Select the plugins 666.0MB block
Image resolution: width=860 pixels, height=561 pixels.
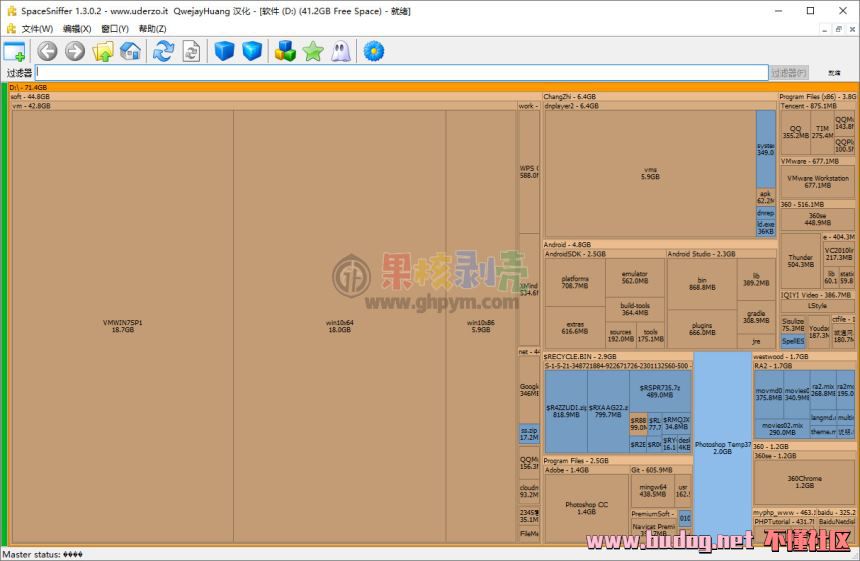click(x=702, y=329)
